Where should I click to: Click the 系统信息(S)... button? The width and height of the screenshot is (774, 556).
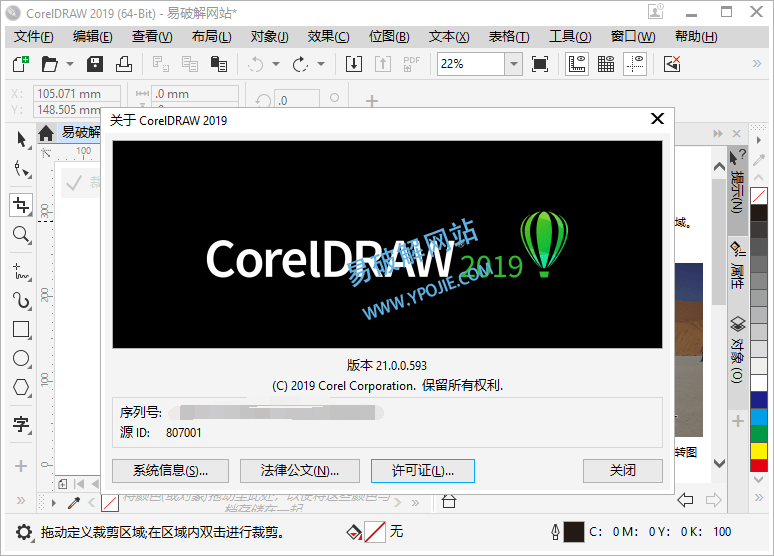170,471
